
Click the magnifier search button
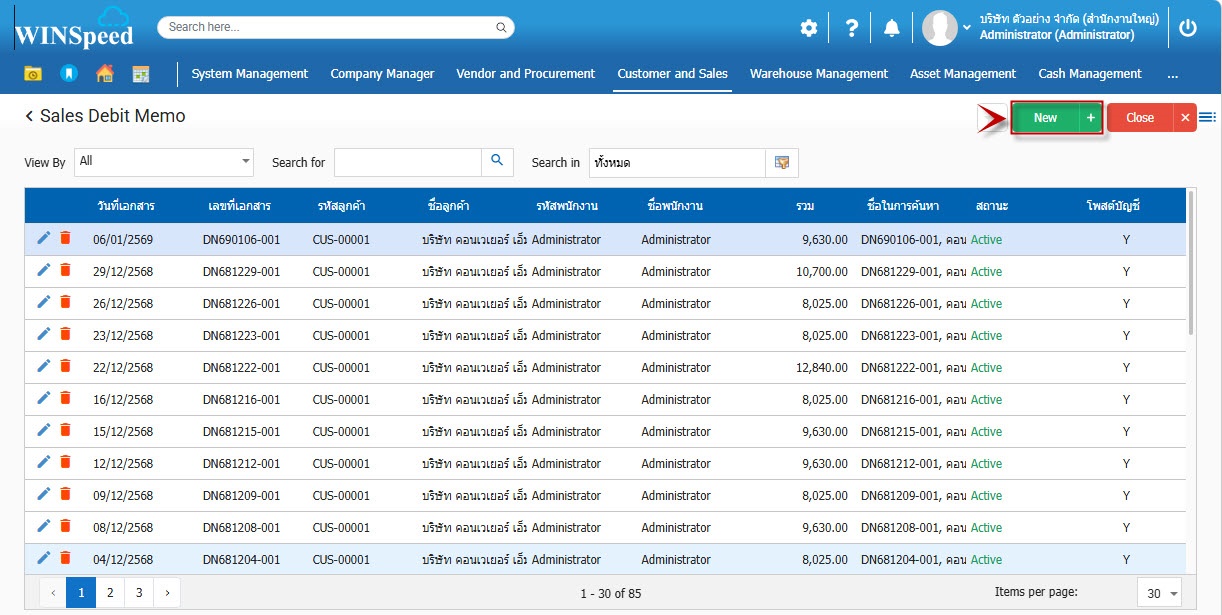click(497, 162)
